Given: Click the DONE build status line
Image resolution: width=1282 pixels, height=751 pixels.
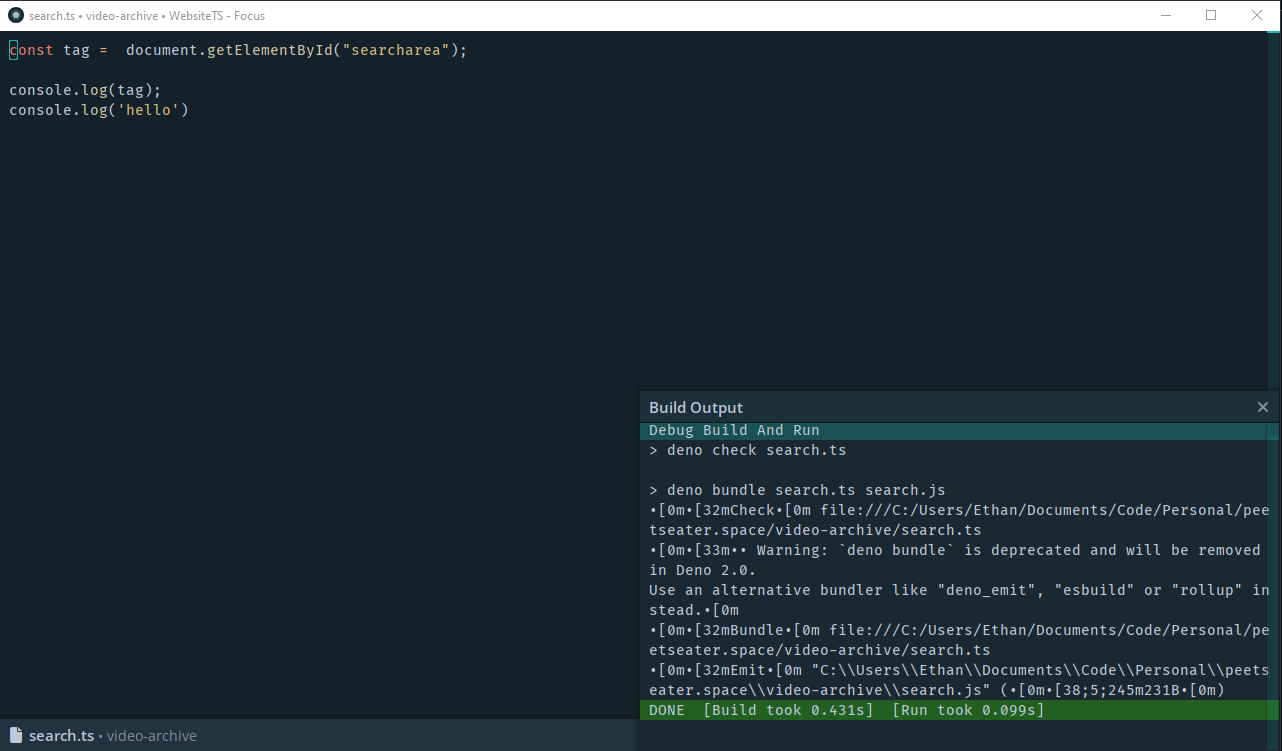Looking at the screenshot, I should click(x=959, y=710).
